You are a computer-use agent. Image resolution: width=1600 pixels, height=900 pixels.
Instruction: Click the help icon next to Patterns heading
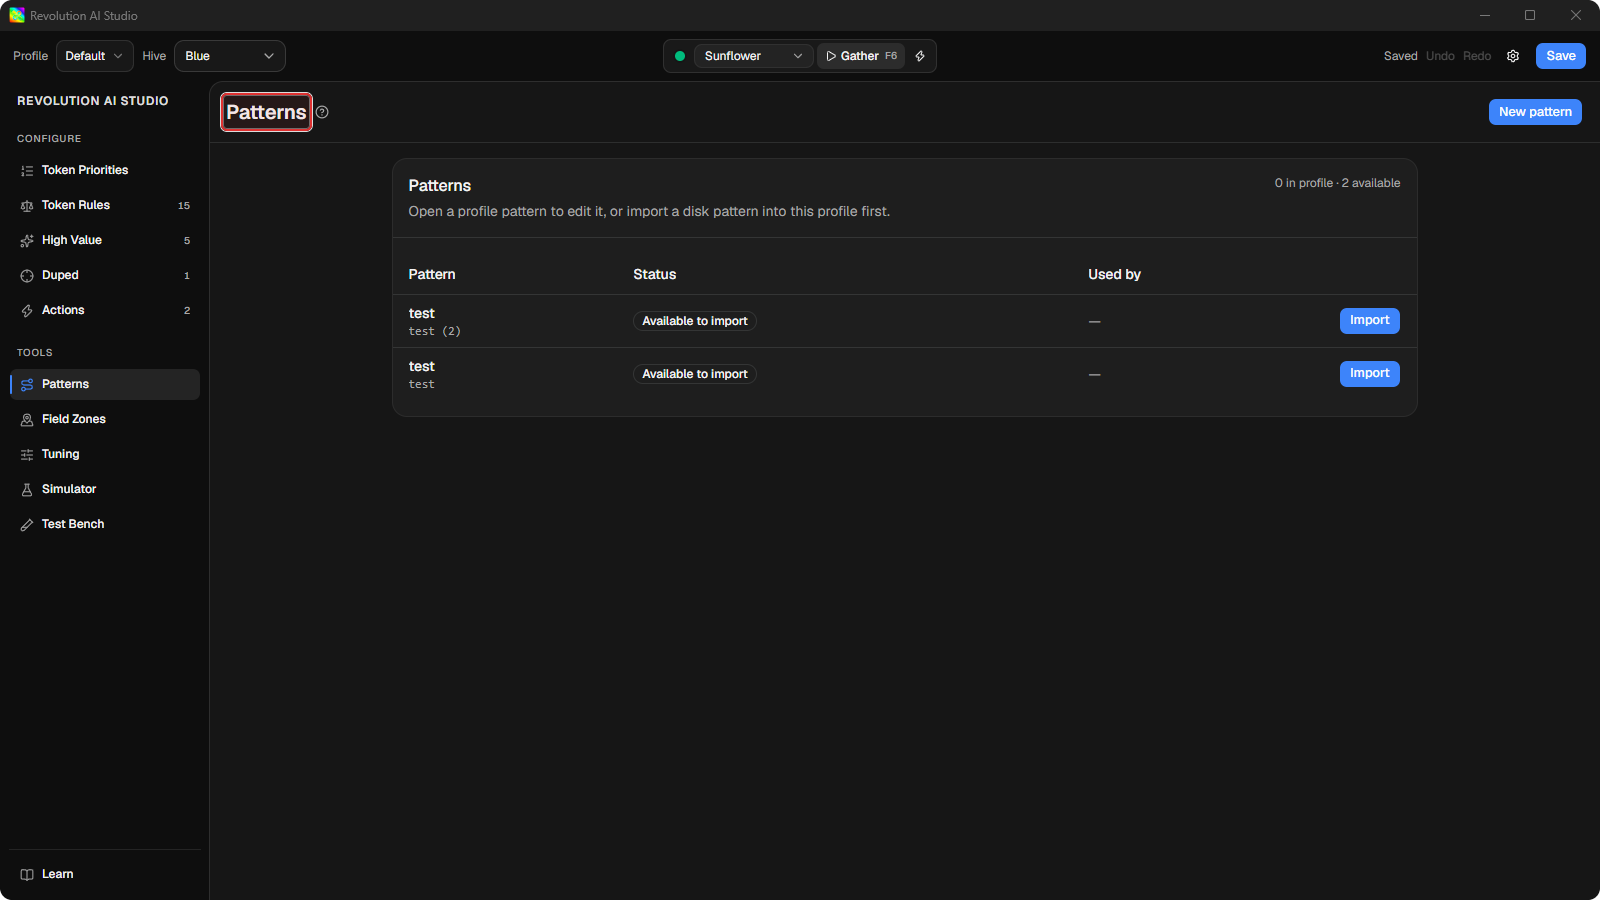click(322, 112)
